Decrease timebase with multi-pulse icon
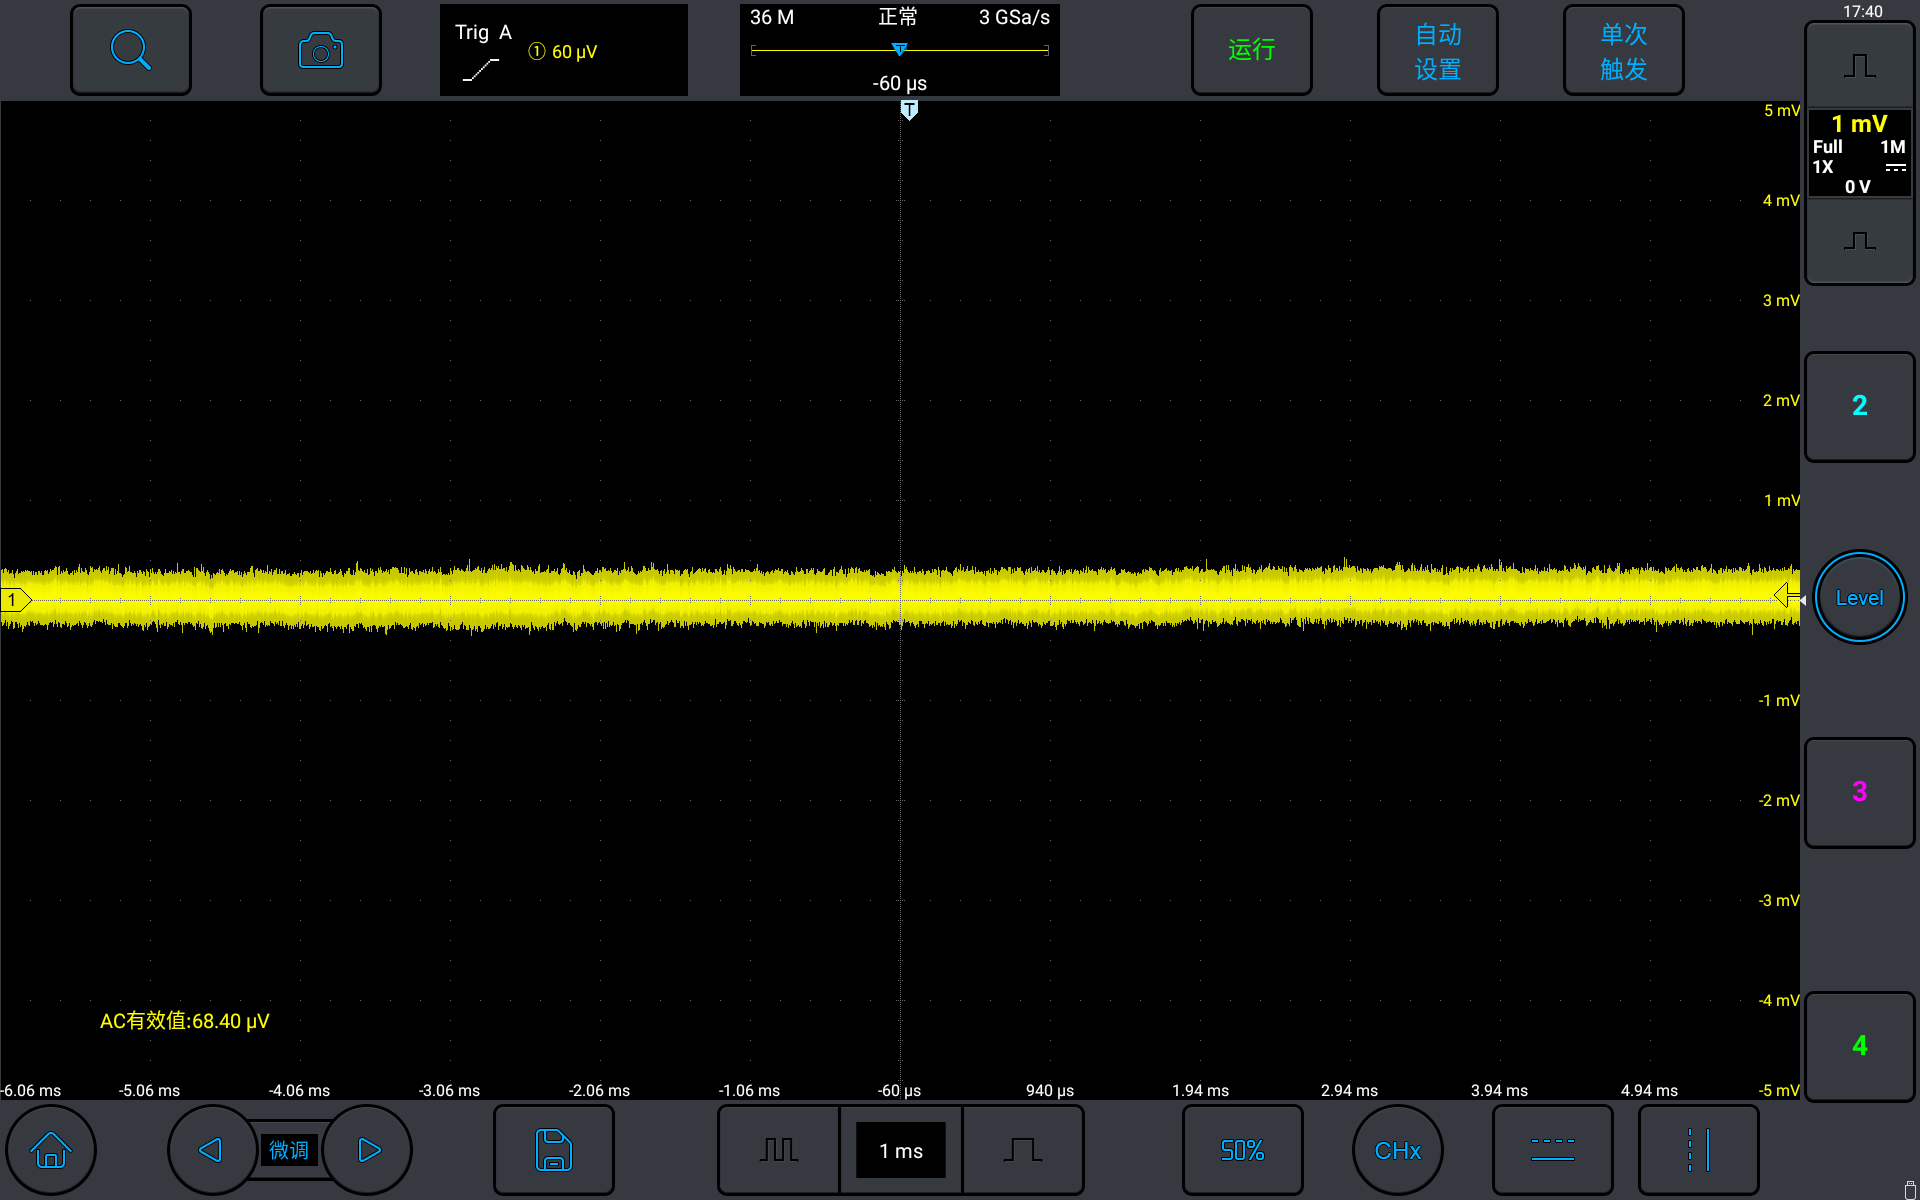The height and width of the screenshot is (1200, 1920). click(x=778, y=1150)
